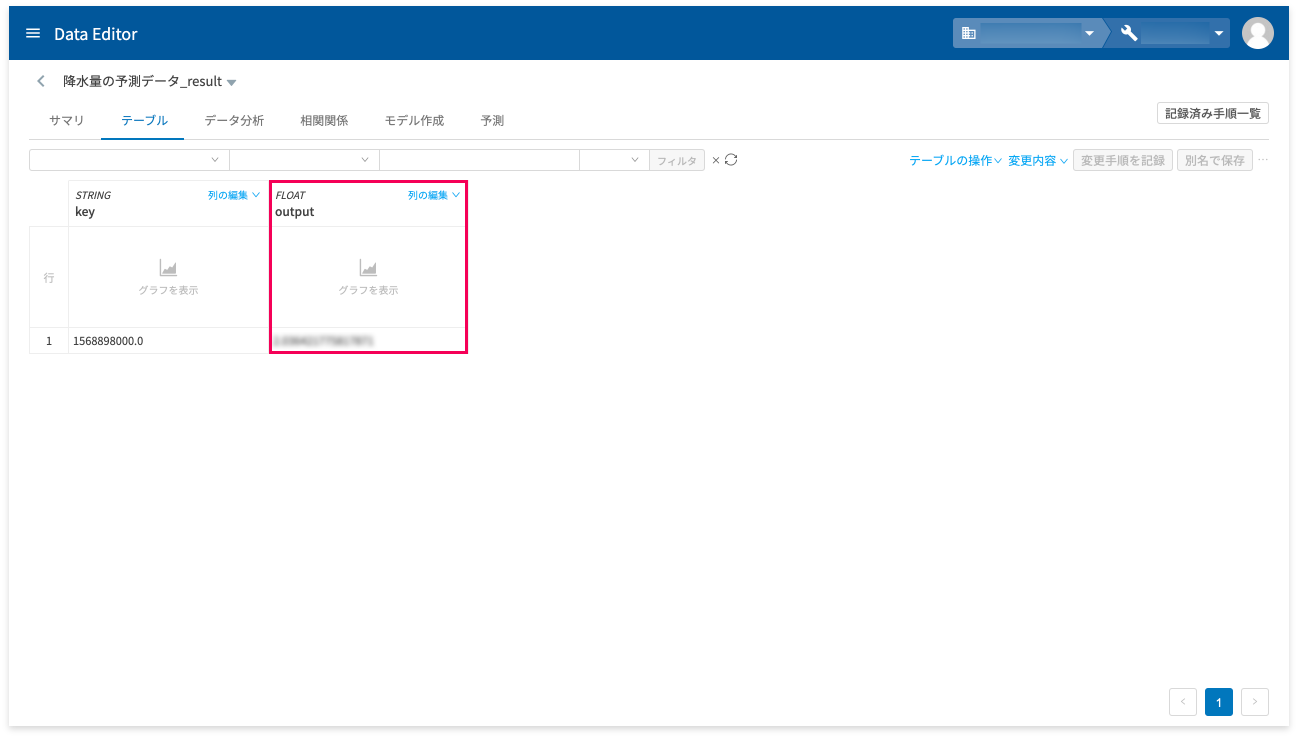Click the フィルタ button

pyautogui.click(x=677, y=160)
